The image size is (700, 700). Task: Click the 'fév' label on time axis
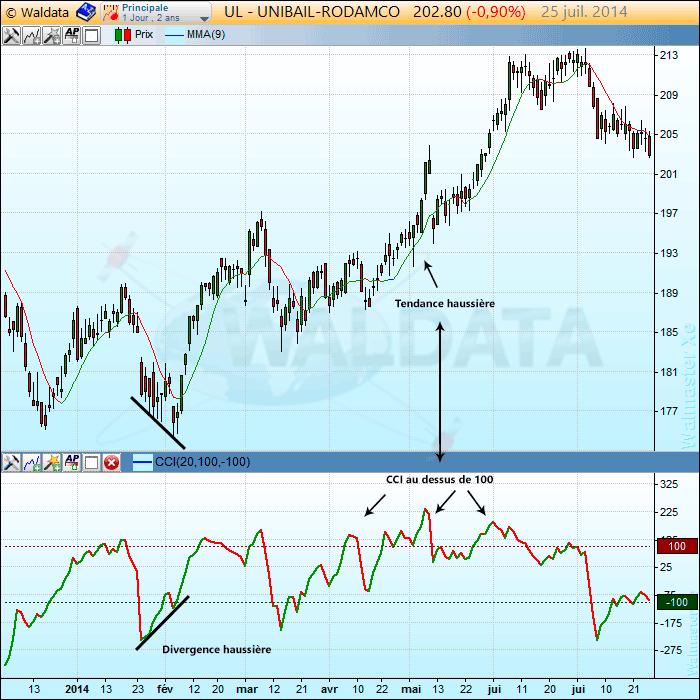tap(165, 689)
